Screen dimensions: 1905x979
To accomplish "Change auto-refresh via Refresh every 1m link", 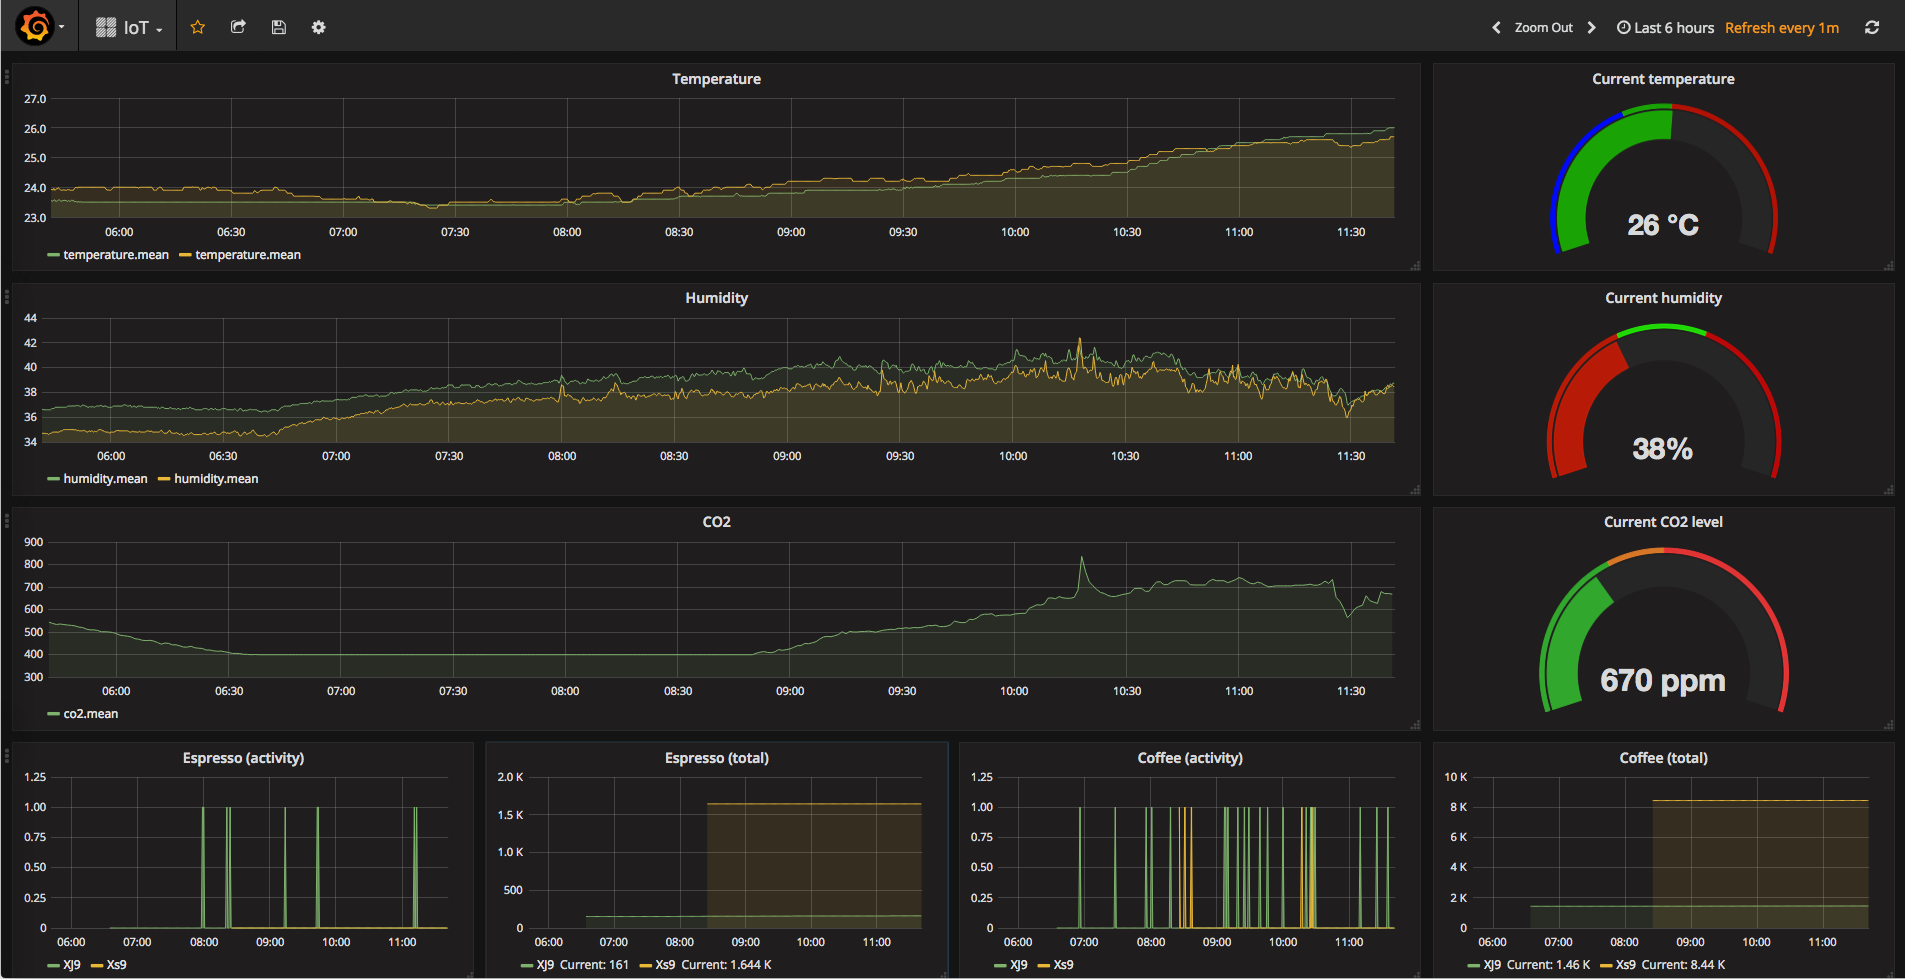I will (1781, 28).
